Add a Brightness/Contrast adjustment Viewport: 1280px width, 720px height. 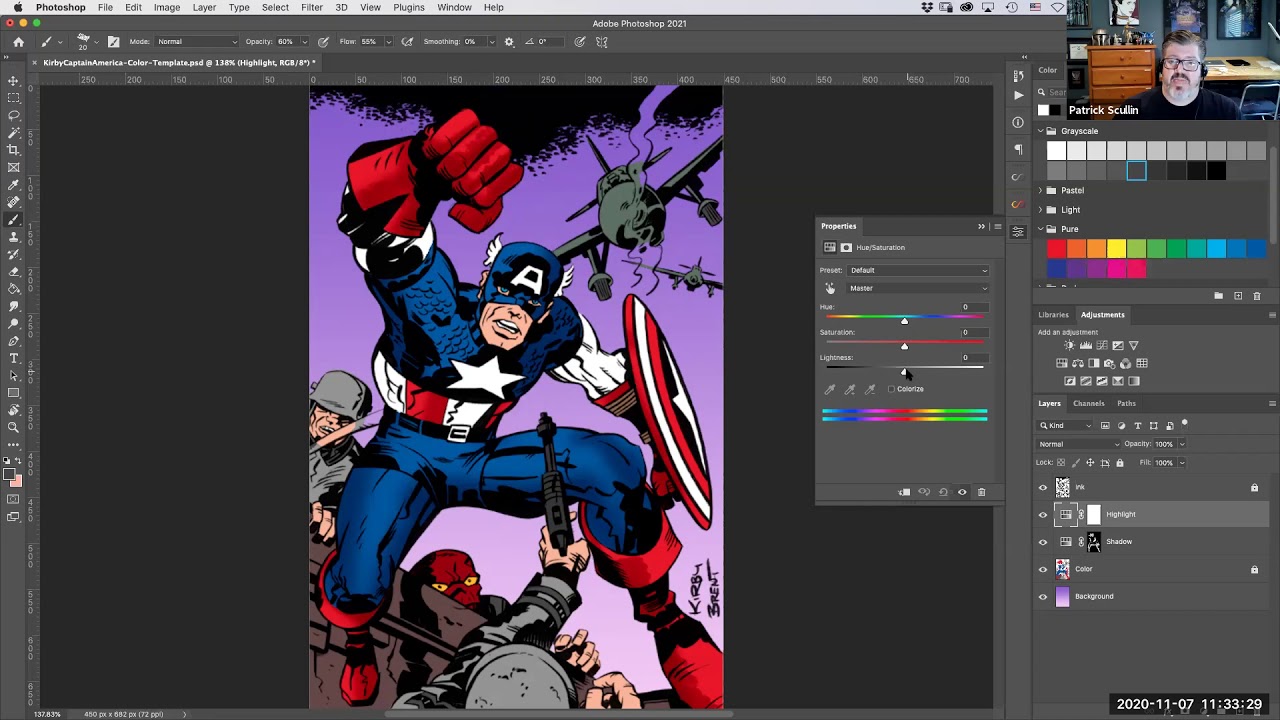[1070, 346]
